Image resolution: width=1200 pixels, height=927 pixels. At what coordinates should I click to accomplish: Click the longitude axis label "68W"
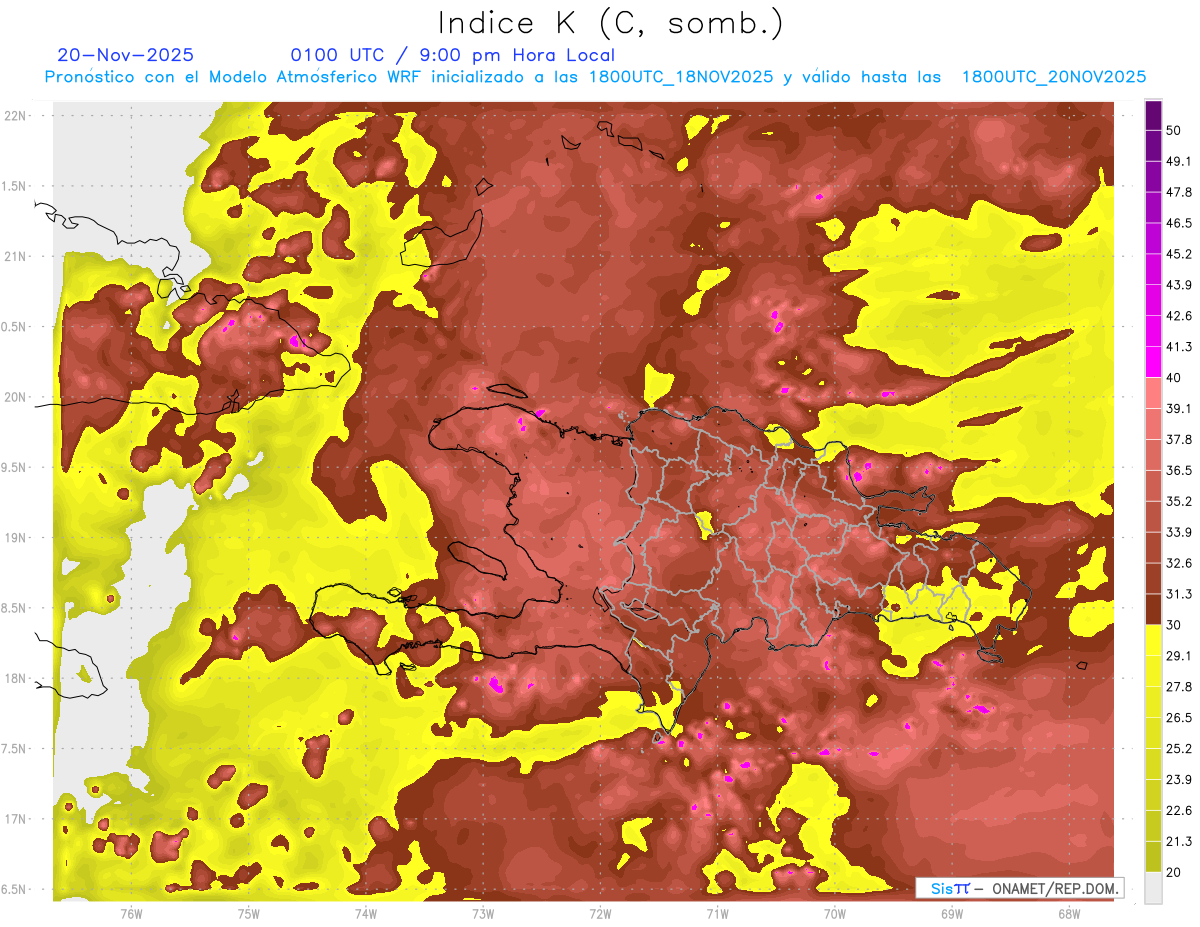point(1069,914)
